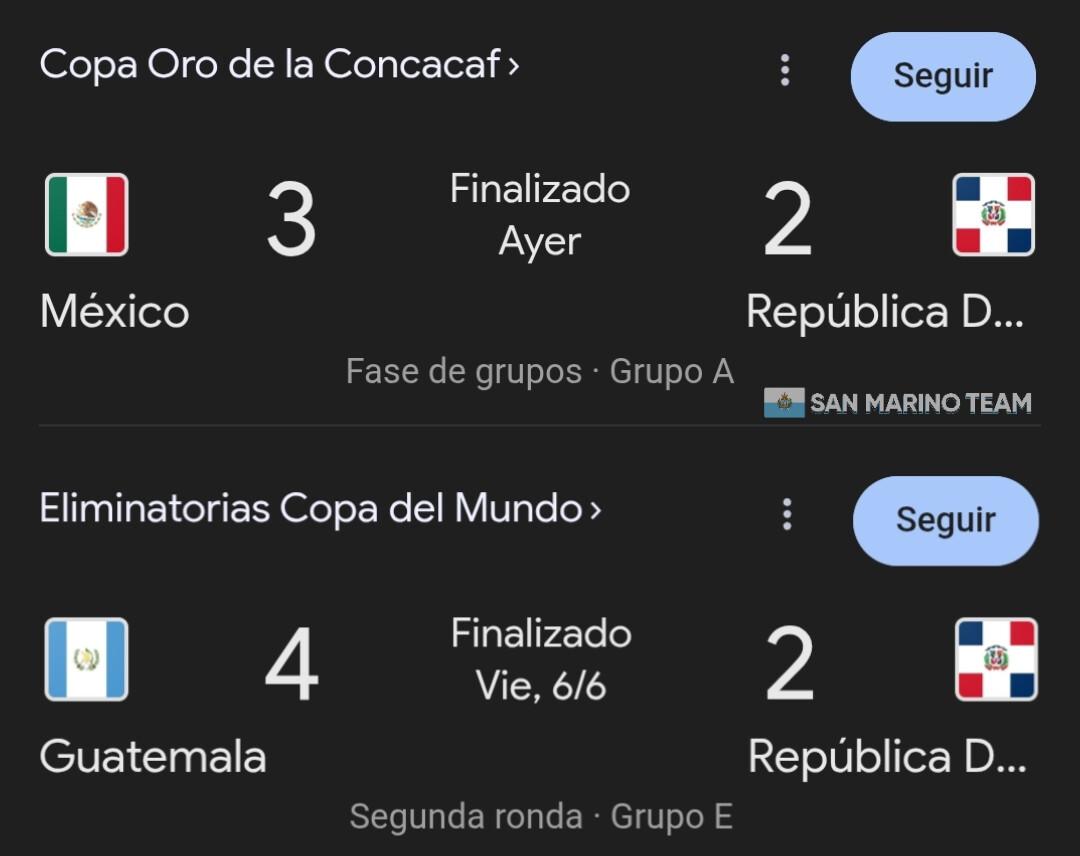Open three-dot menu for Copa Oro

[785, 70]
